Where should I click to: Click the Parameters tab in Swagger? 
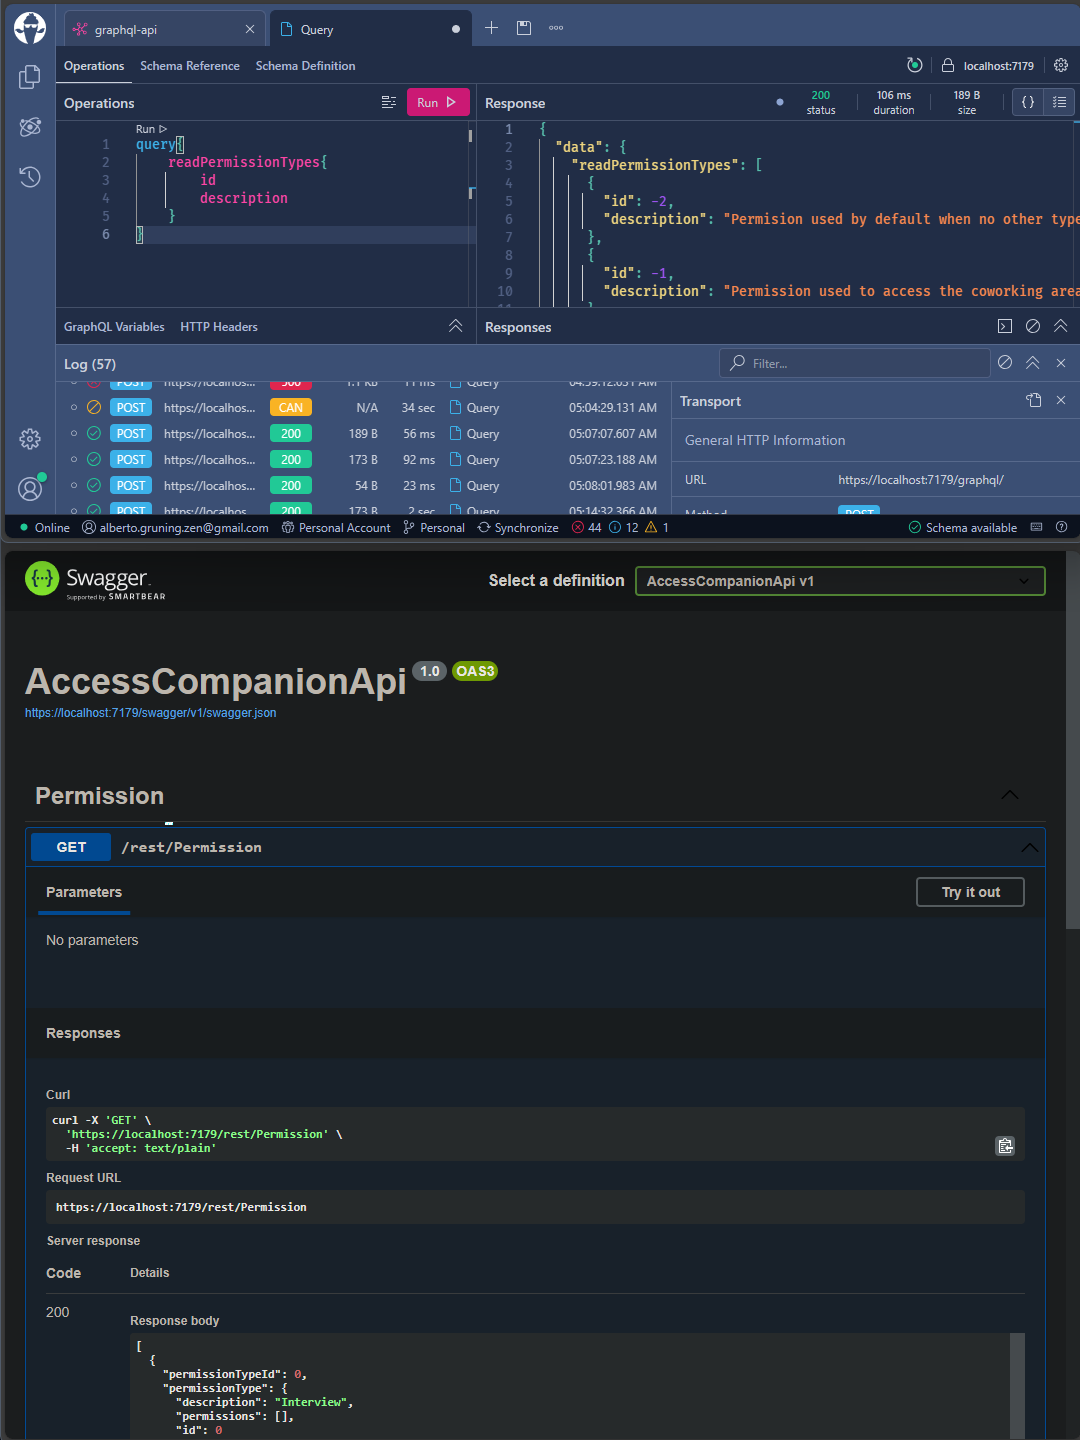coord(84,892)
